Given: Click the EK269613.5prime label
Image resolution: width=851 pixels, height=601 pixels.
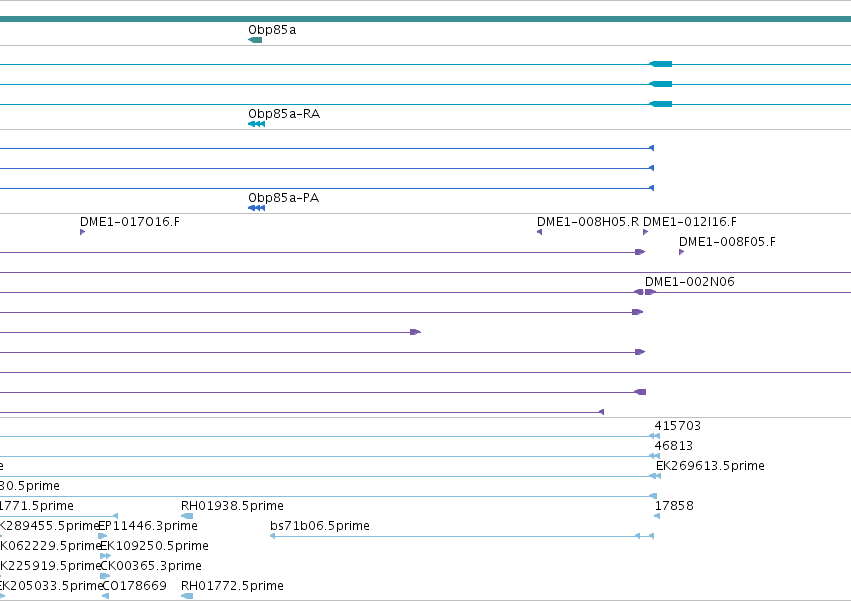Looking at the screenshot, I should (x=710, y=466).
